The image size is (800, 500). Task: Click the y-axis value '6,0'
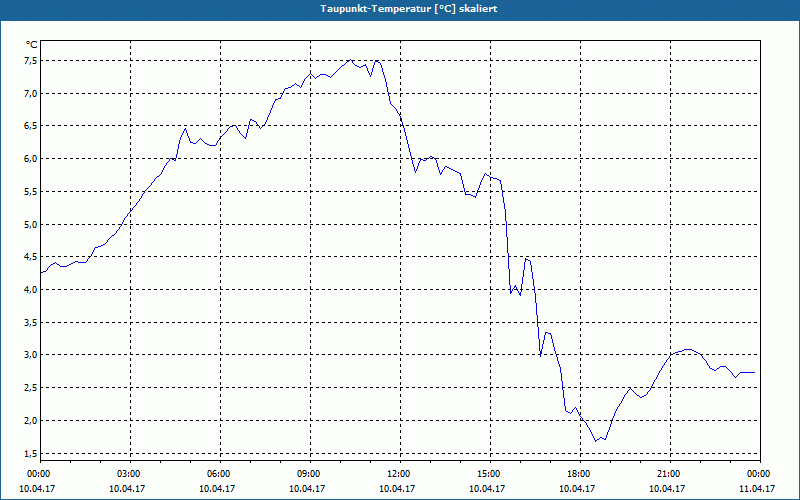pos(31,159)
